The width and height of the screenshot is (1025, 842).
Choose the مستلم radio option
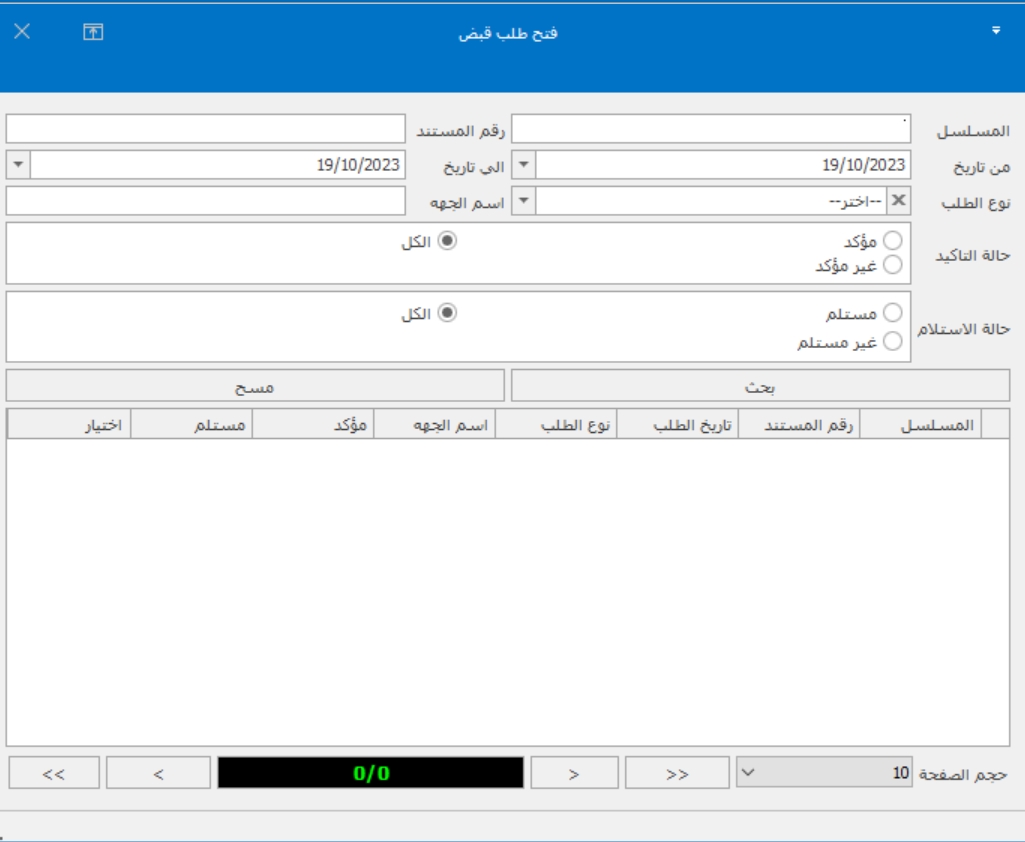coord(892,314)
